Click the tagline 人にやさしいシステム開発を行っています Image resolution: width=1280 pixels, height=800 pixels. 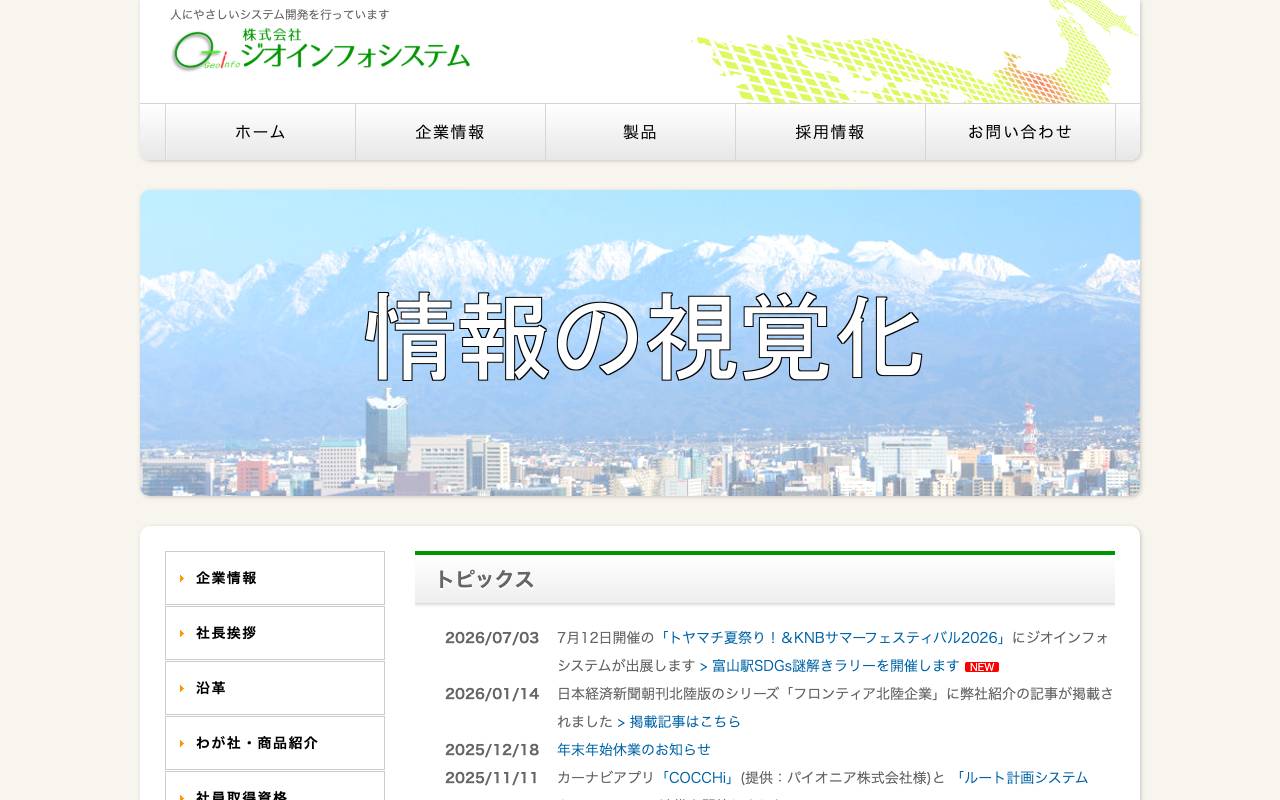tap(280, 15)
